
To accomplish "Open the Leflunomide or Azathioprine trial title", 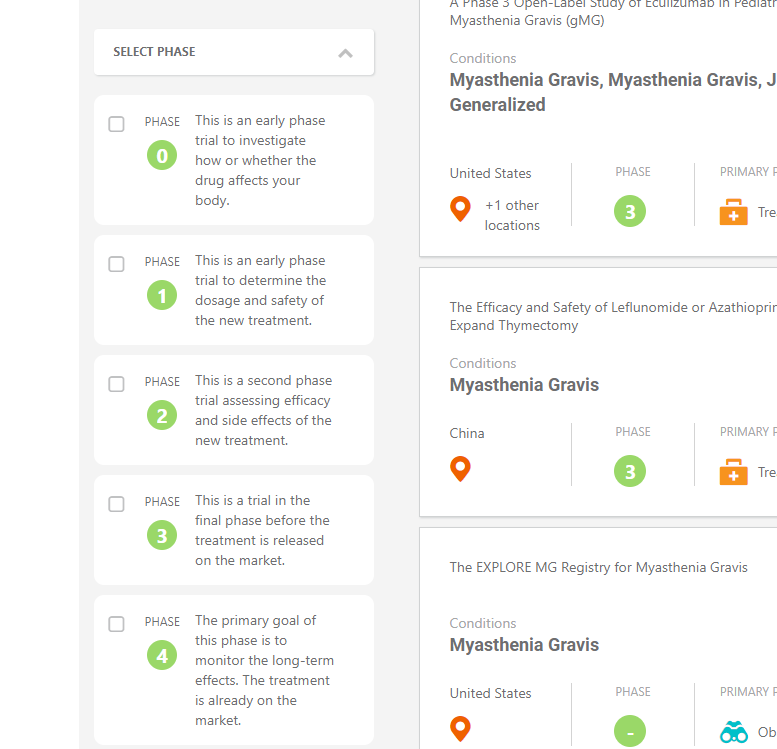I will coord(613,316).
